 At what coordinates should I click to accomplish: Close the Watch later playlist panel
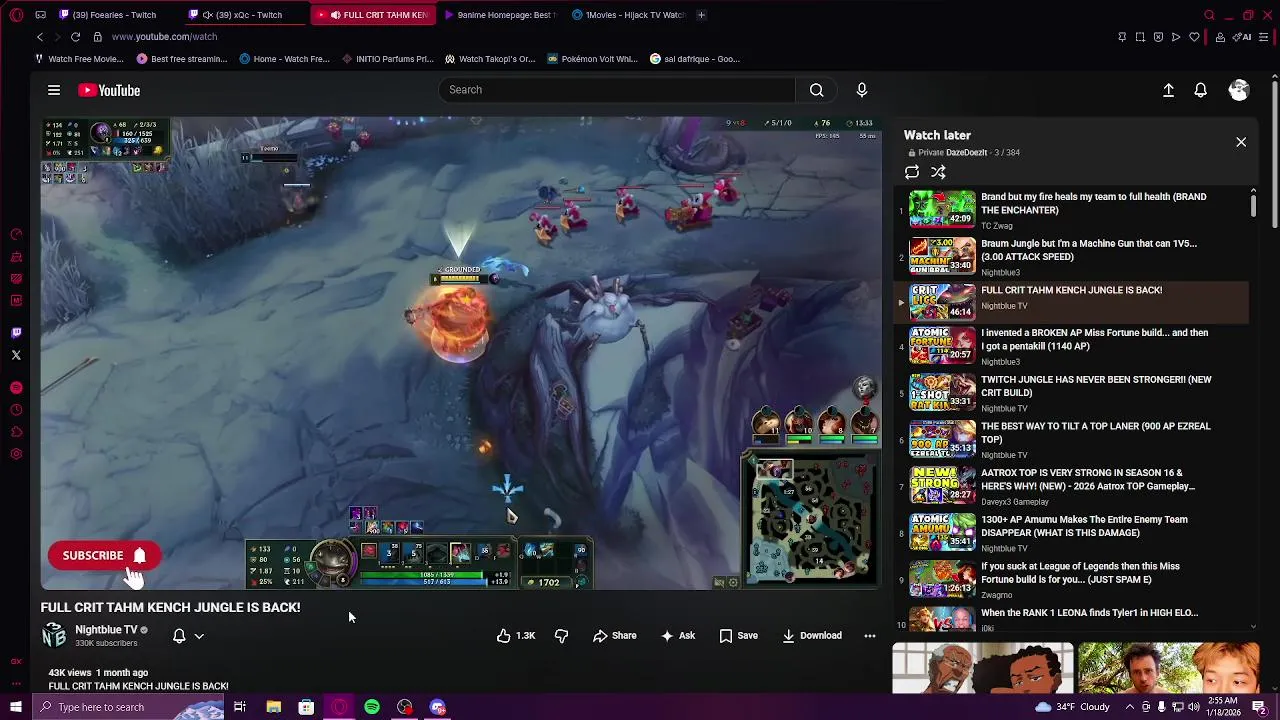coord(1241,142)
